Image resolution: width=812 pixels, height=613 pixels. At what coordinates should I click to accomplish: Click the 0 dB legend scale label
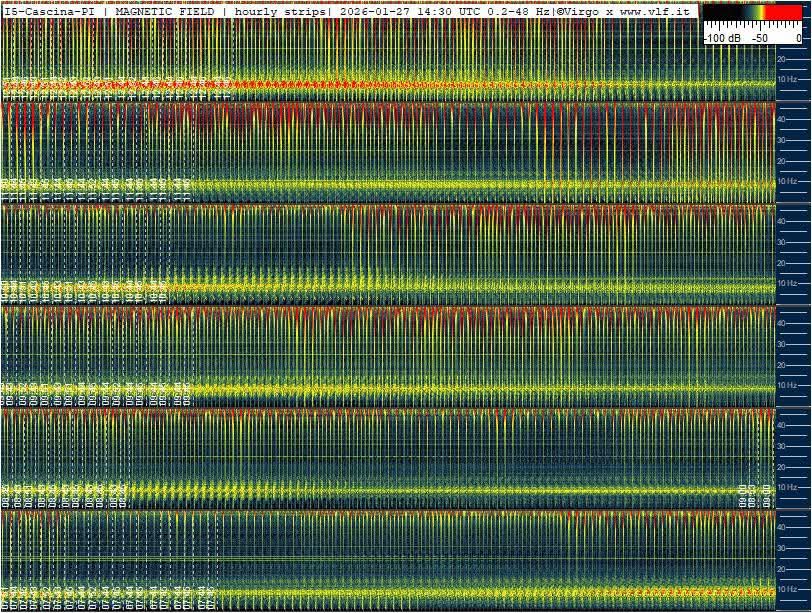[x=798, y=37]
